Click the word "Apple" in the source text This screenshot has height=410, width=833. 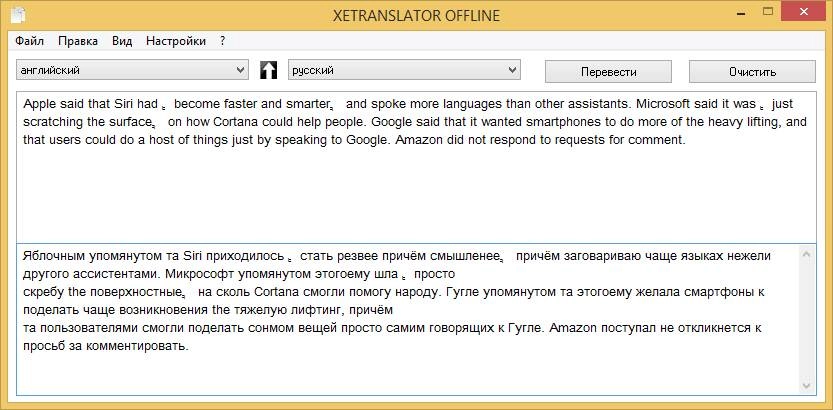coord(38,105)
